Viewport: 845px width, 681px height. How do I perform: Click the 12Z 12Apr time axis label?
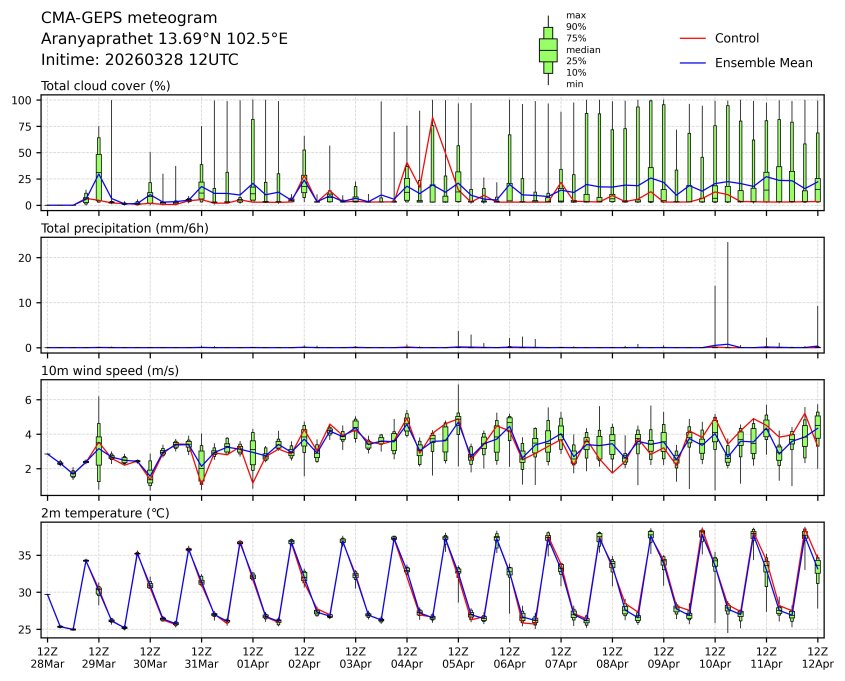(817, 657)
